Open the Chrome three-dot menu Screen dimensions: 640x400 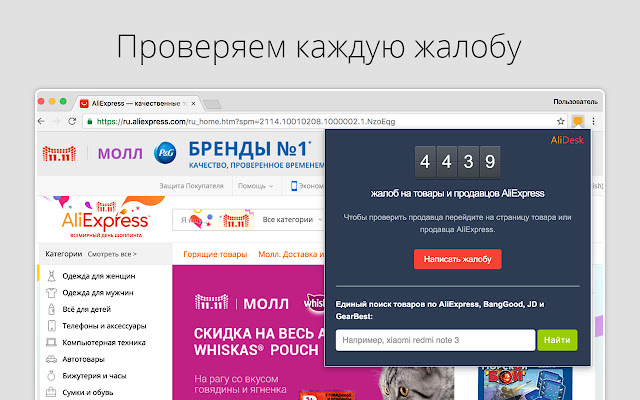pyautogui.click(x=593, y=121)
